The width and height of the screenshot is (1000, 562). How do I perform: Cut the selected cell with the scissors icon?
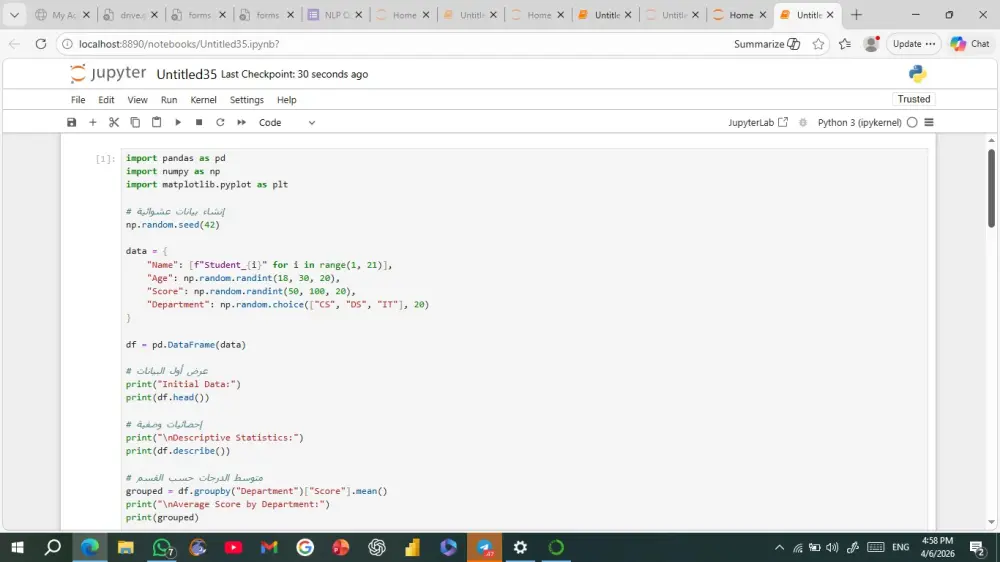coord(114,122)
